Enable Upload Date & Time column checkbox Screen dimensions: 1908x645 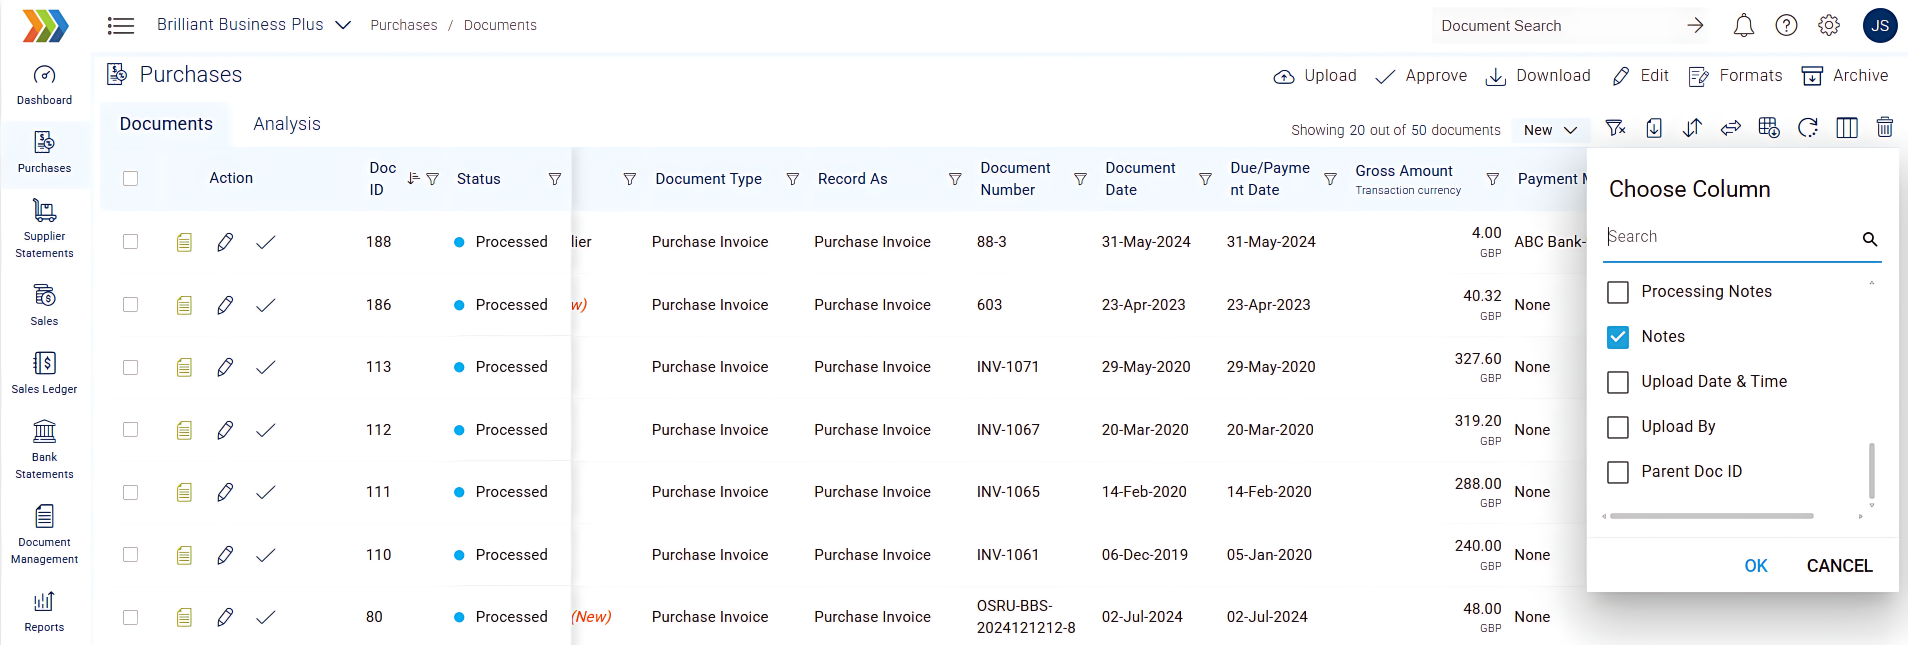coord(1617,382)
